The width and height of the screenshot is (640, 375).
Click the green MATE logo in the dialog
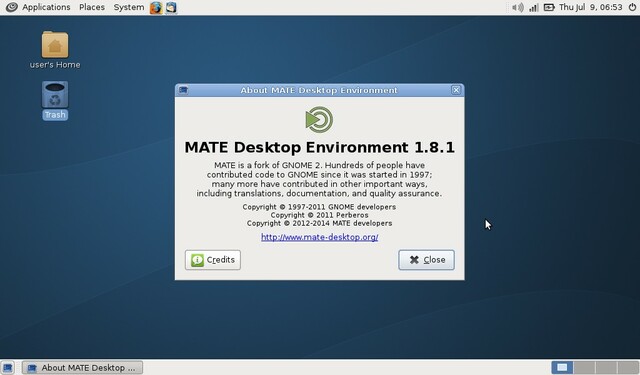(x=319, y=120)
